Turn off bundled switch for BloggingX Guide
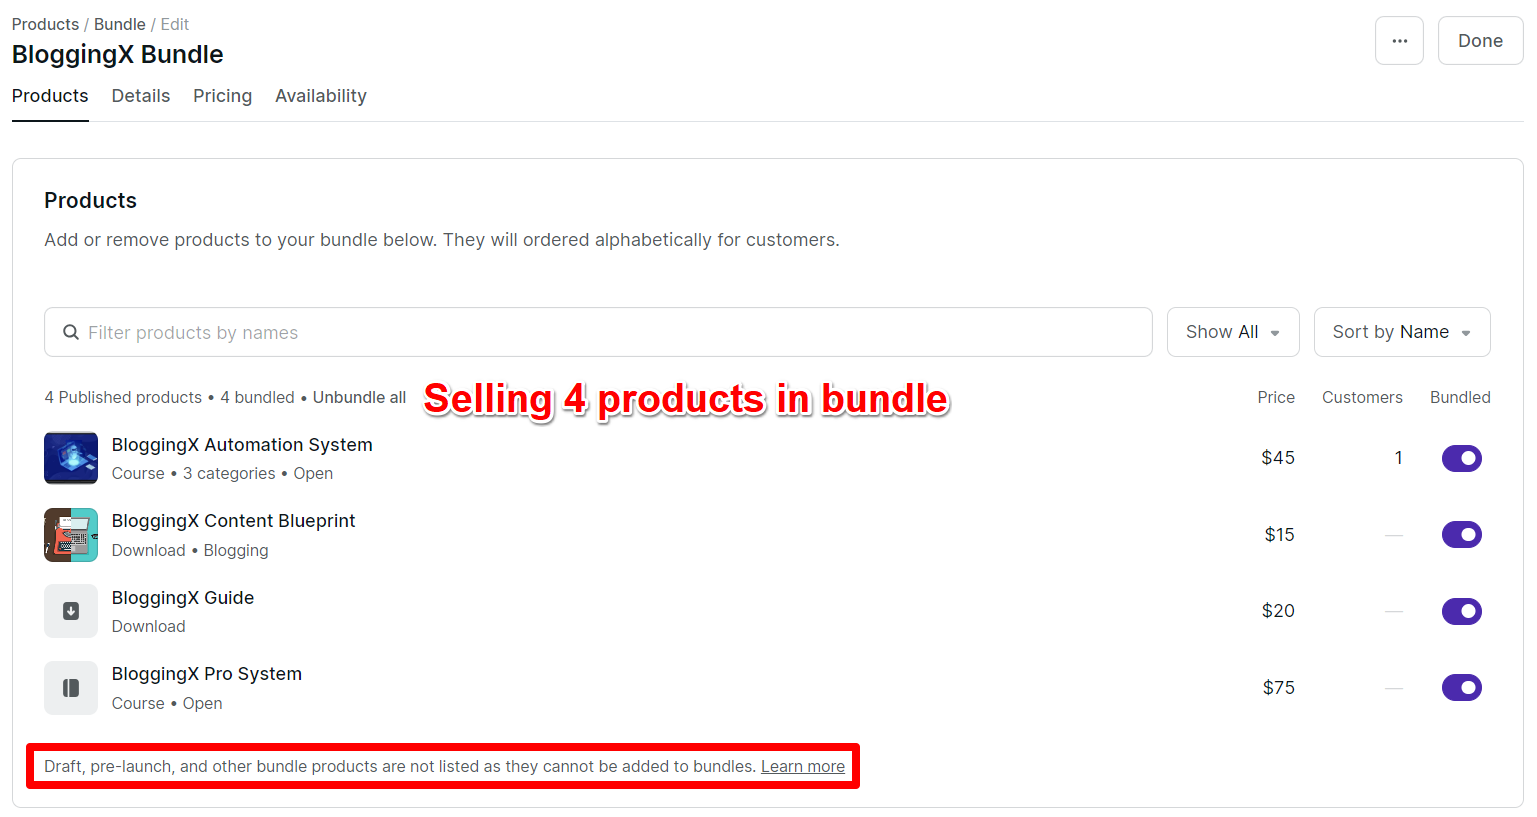The width and height of the screenshot is (1537, 817). coord(1462,611)
